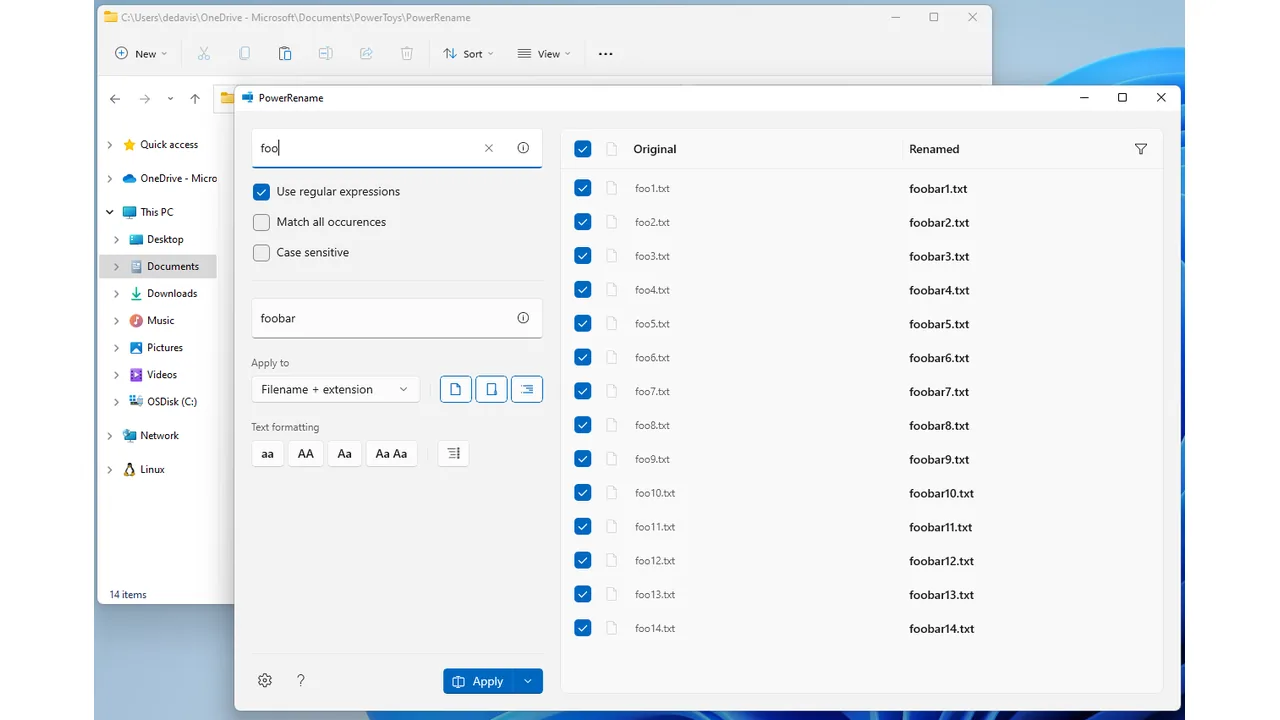Screen dimensions: 1280x720
Task: Collapse the This PC tree node
Action: [110, 212]
